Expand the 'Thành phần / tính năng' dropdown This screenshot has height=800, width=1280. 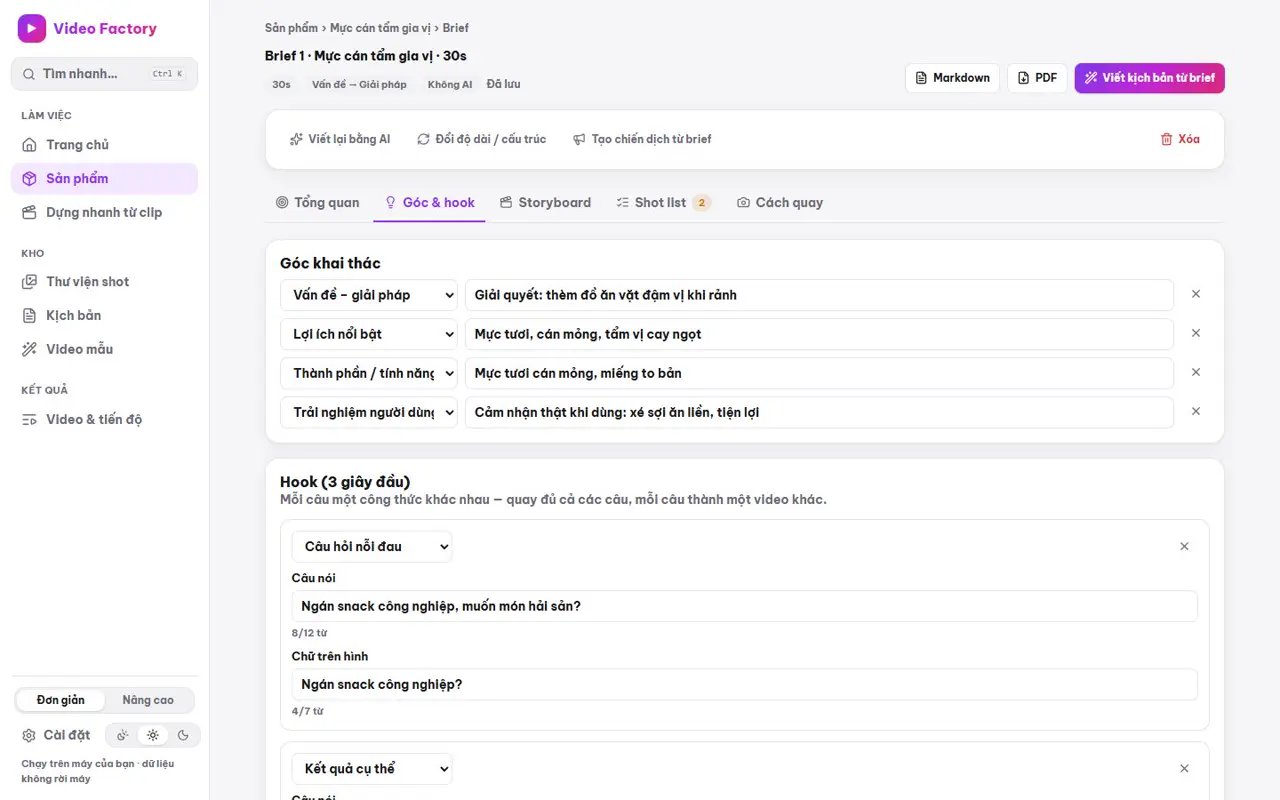[x=368, y=373]
